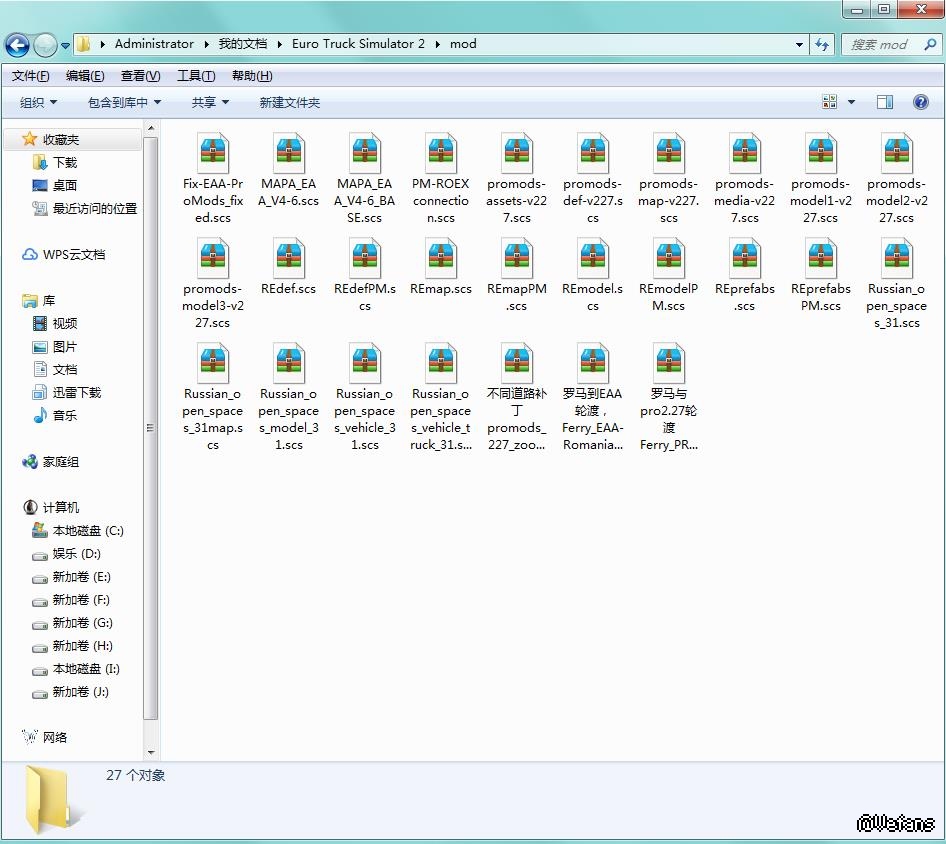The width and height of the screenshot is (946, 844).
Task: Click the refresh button beside address bar
Action: click(822, 44)
